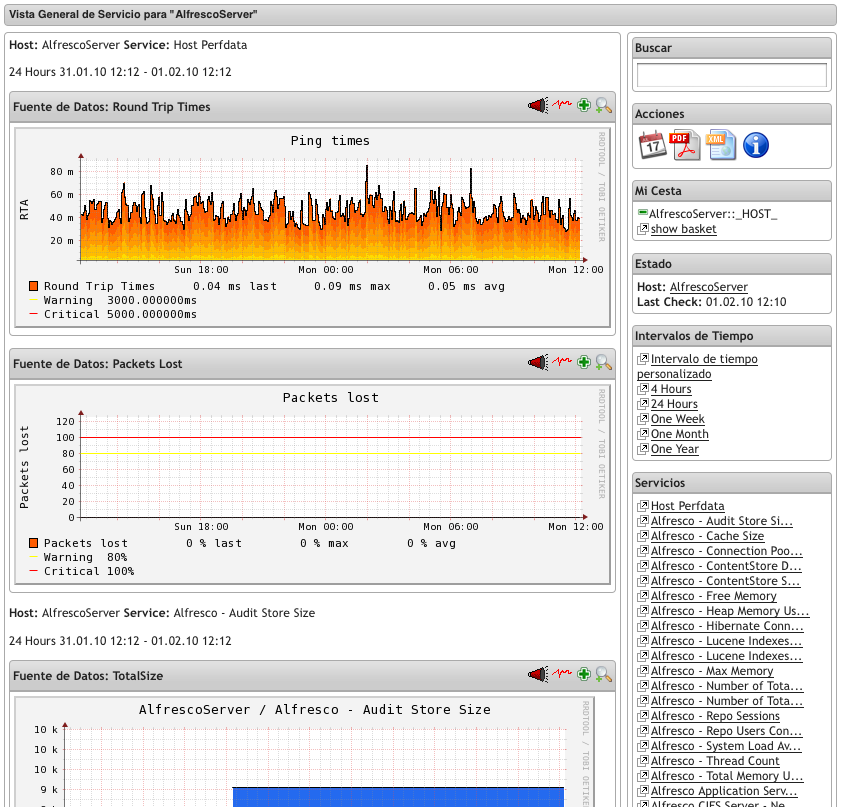Remove AlfrescoServer::_HOST_ from the basket
Image resolution: width=848 pixels, height=807 pixels.
[x=642, y=213]
